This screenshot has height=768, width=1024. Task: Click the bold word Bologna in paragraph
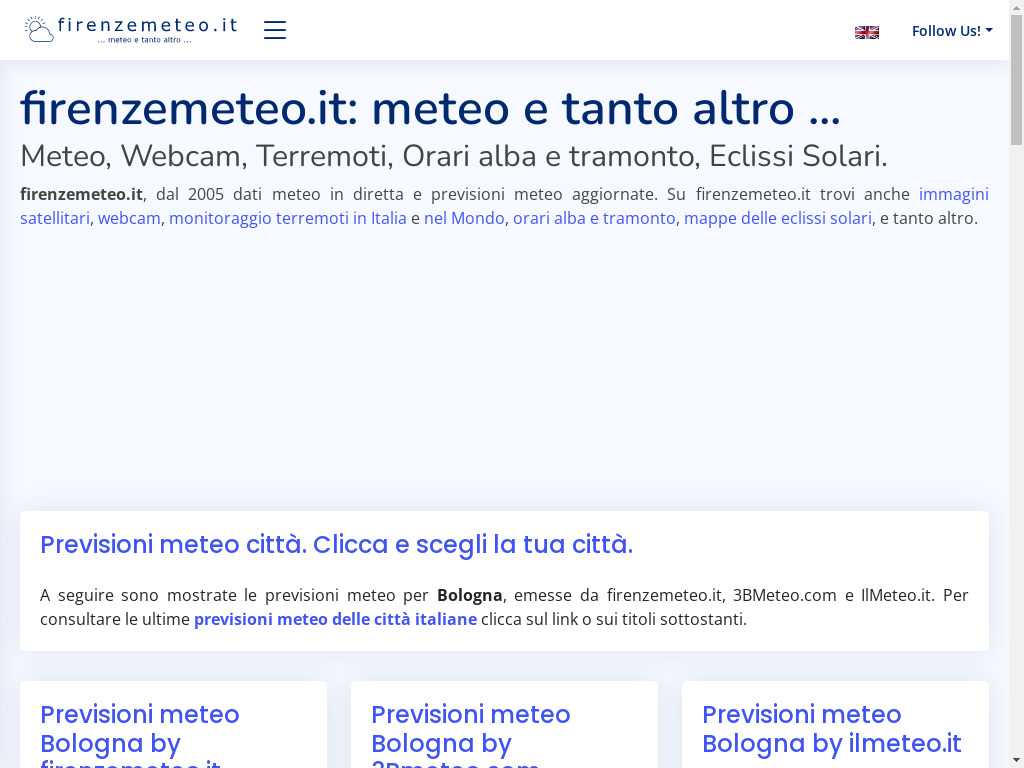tap(470, 596)
